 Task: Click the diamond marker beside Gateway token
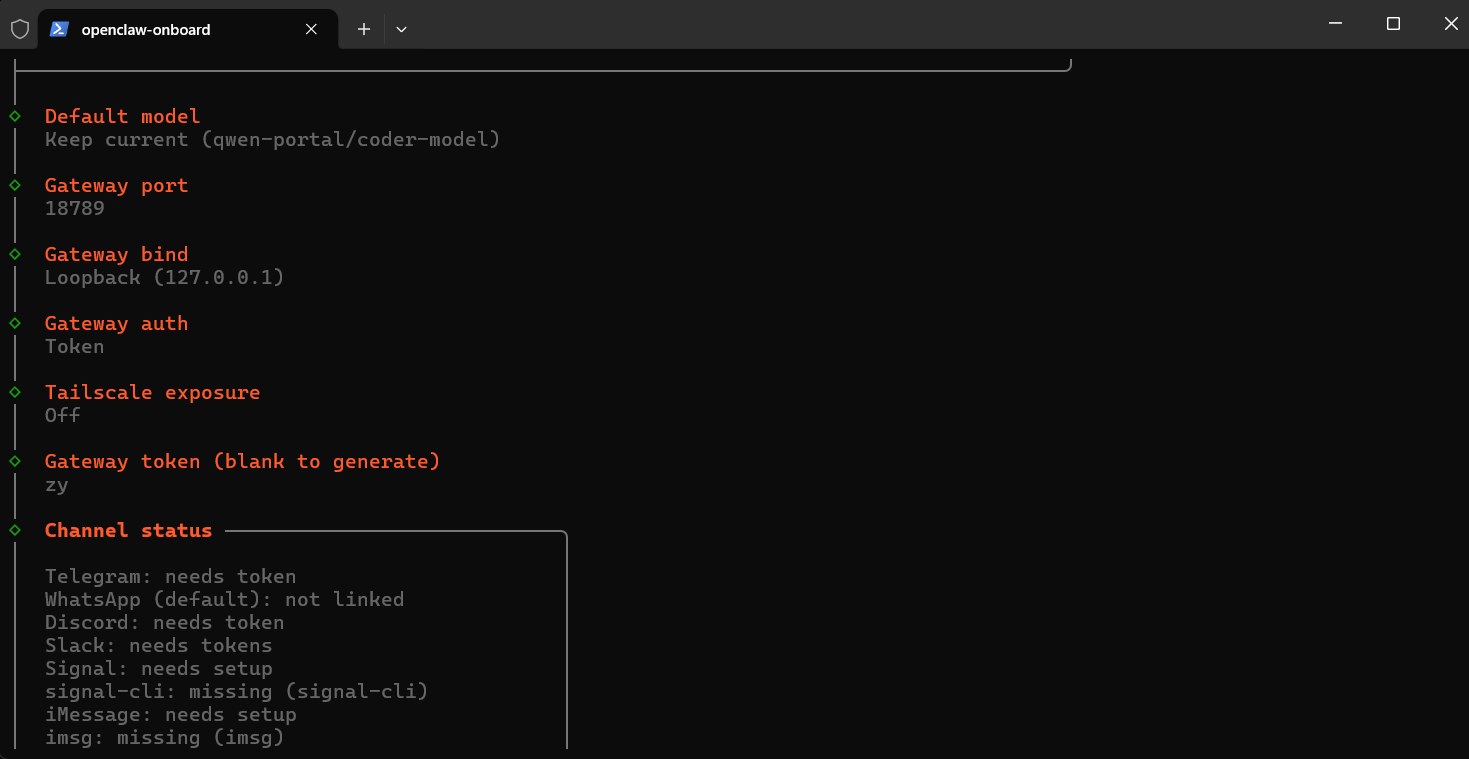coord(15,461)
